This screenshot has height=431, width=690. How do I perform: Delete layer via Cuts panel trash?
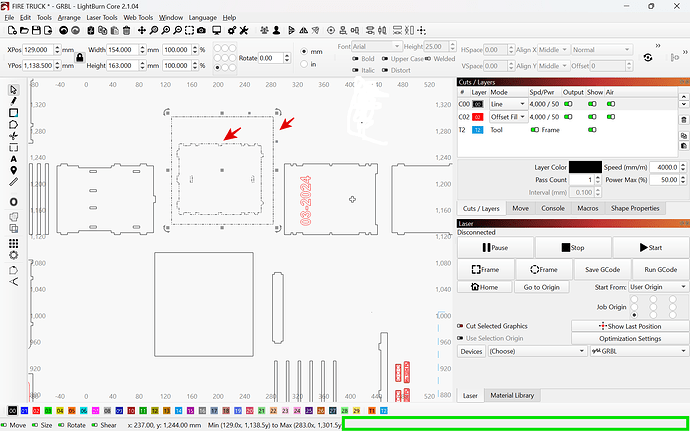(x=683, y=120)
